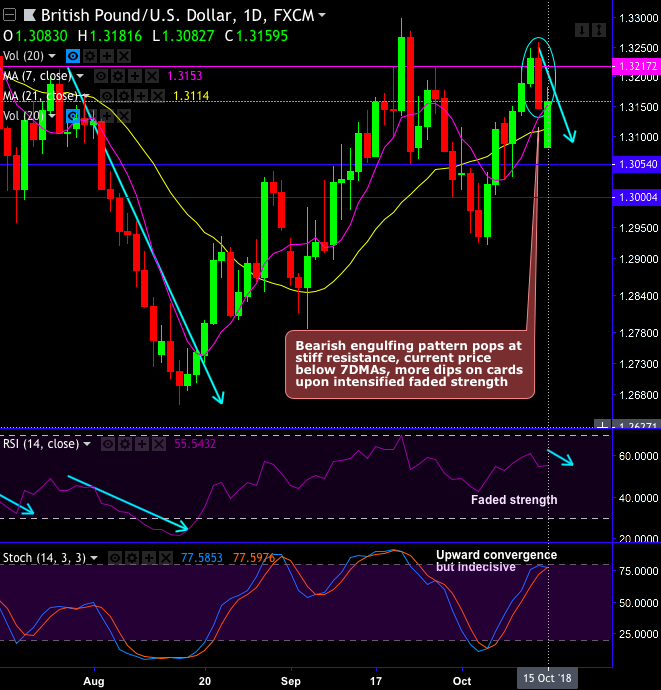Click the RSI (14, close) indicator label

(x=41, y=444)
